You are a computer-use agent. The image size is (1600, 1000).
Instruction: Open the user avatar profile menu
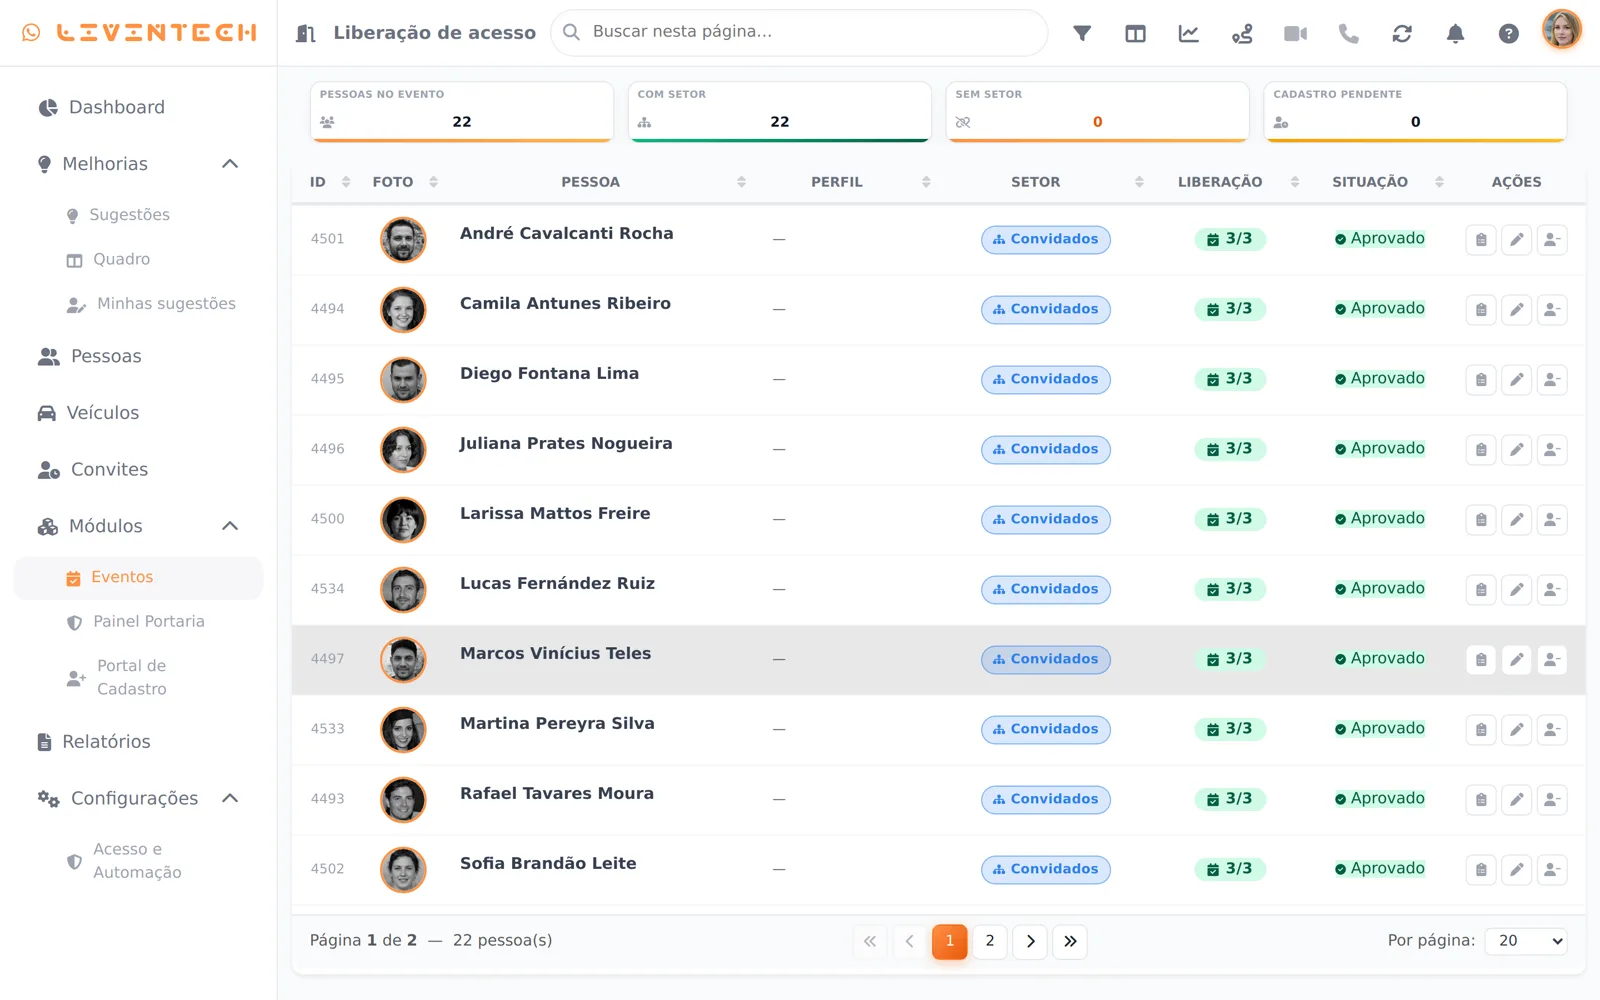point(1562,29)
